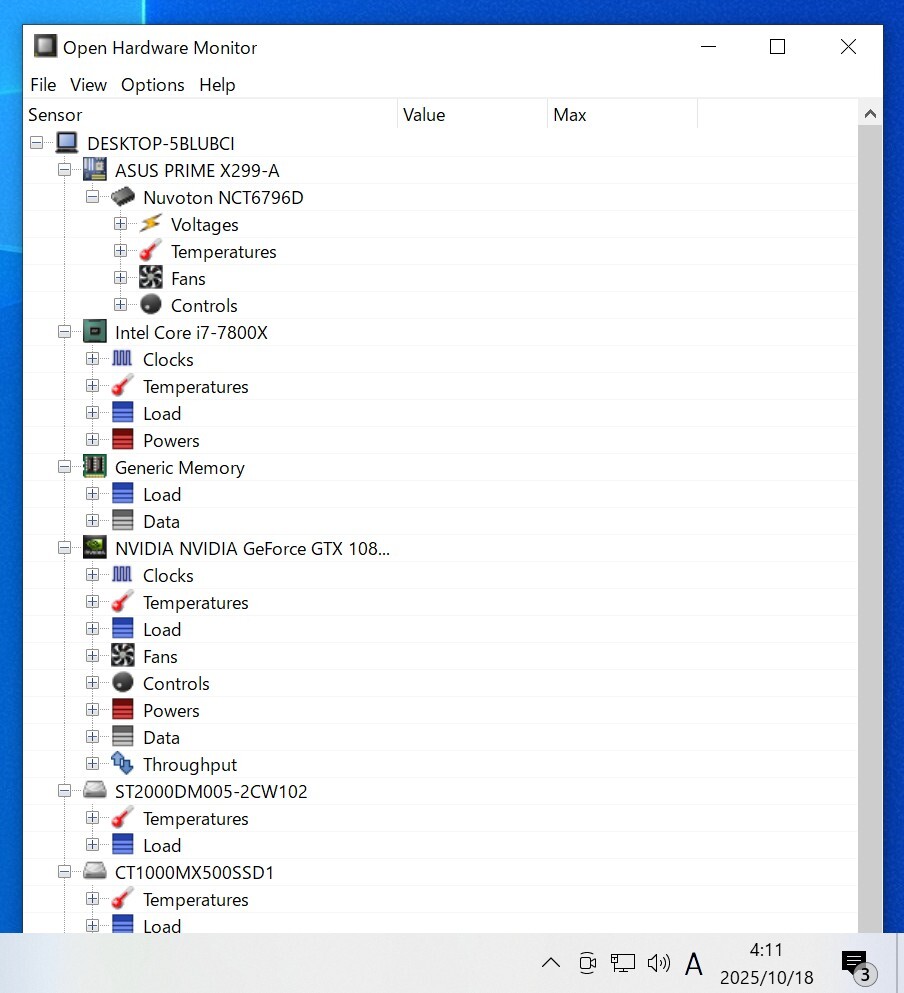The image size is (904, 993).
Task: Click the NVIDIA GeForce GPU icon
Action: click(x=94, y=548)
